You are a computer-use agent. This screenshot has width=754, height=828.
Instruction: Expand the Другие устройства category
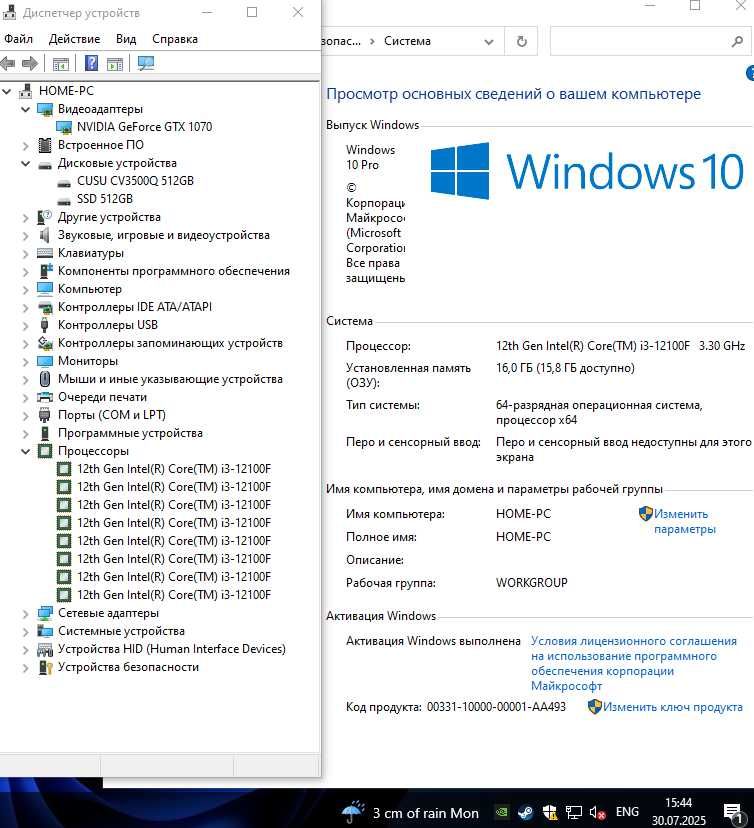tap(25, 218)
